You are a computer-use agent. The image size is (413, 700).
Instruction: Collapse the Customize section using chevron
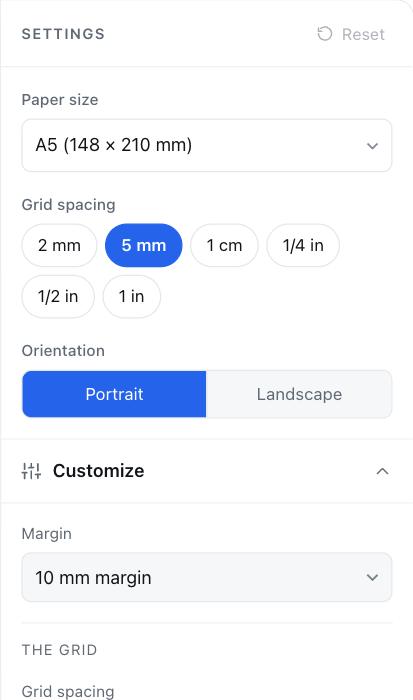[x=383, y=471]
